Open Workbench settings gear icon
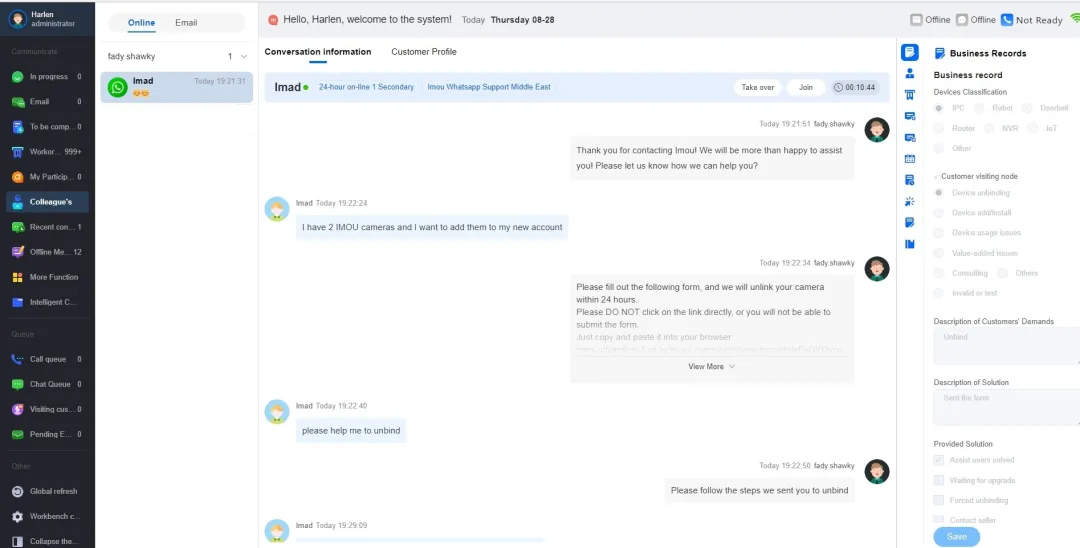Image resolution: width=1080 pixels, height=548 pixels. [18, 517]
